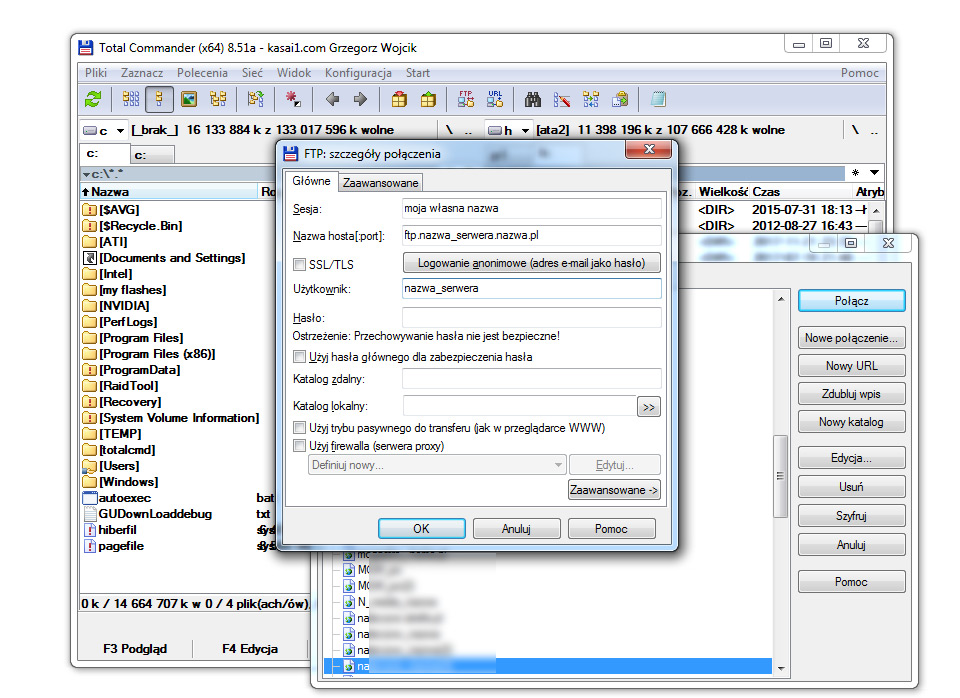
Task: Click the Unpack files toolbar icon
Action: click(x=428, y=99)
